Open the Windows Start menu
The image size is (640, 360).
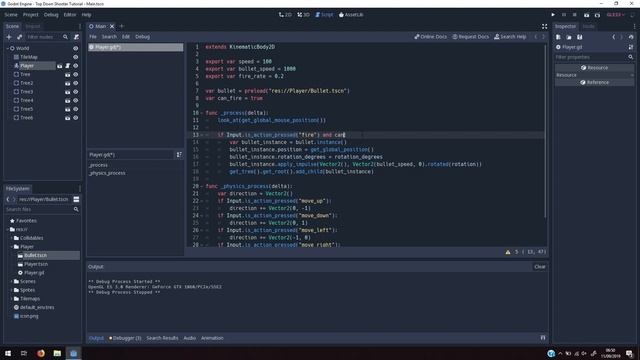point(8,353)
